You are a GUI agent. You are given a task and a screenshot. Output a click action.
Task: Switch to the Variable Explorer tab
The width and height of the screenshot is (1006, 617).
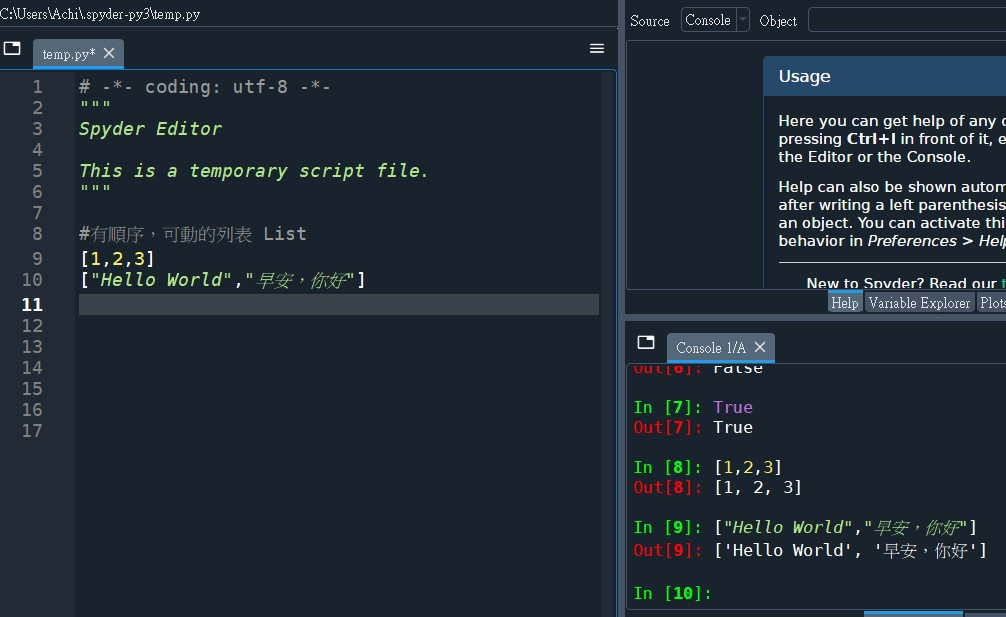(919, 303)
